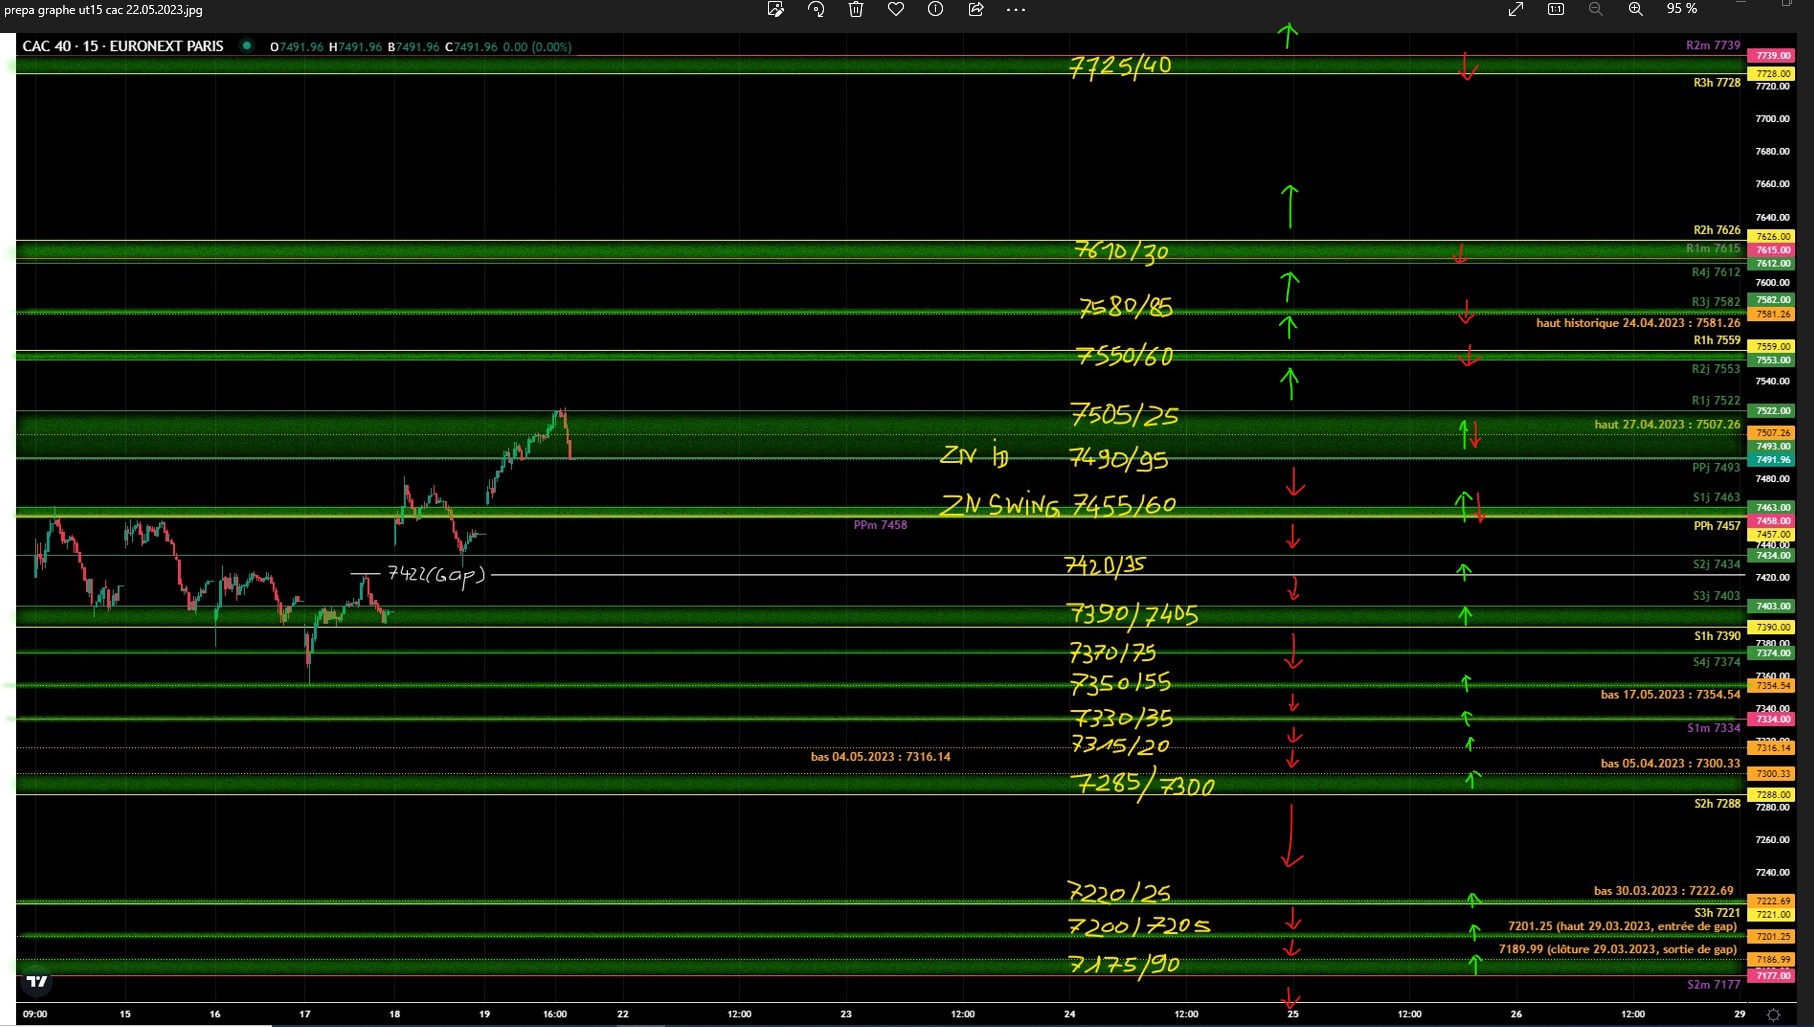1814x1027 pixels.
Task: Click the R2h 7626 label
Action: 1717,230
